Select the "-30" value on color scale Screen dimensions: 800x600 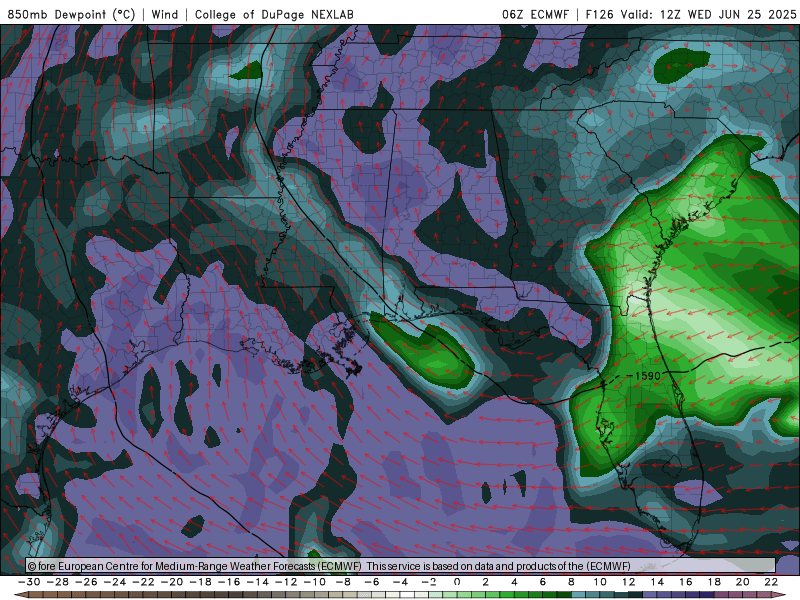pos(29,582)
